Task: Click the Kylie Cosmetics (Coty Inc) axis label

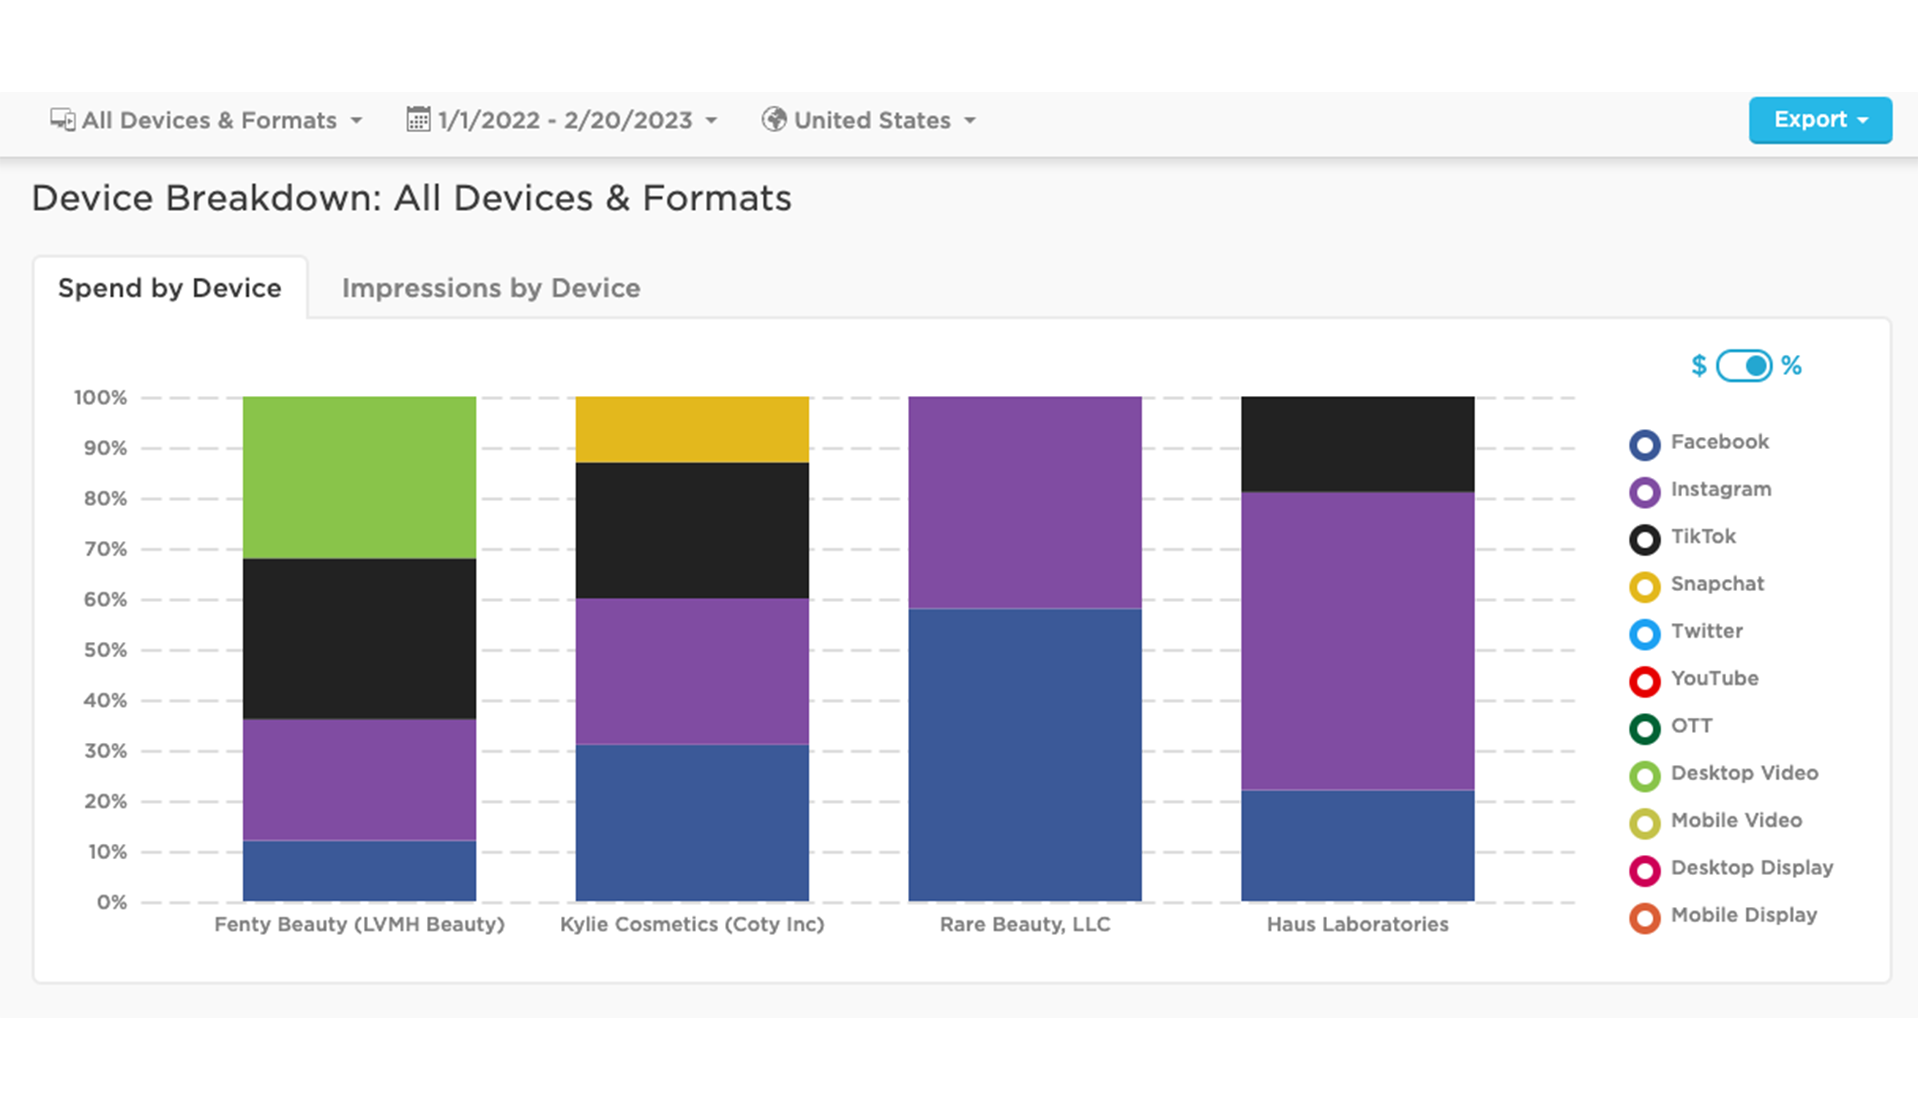Action: click(692, 925)
